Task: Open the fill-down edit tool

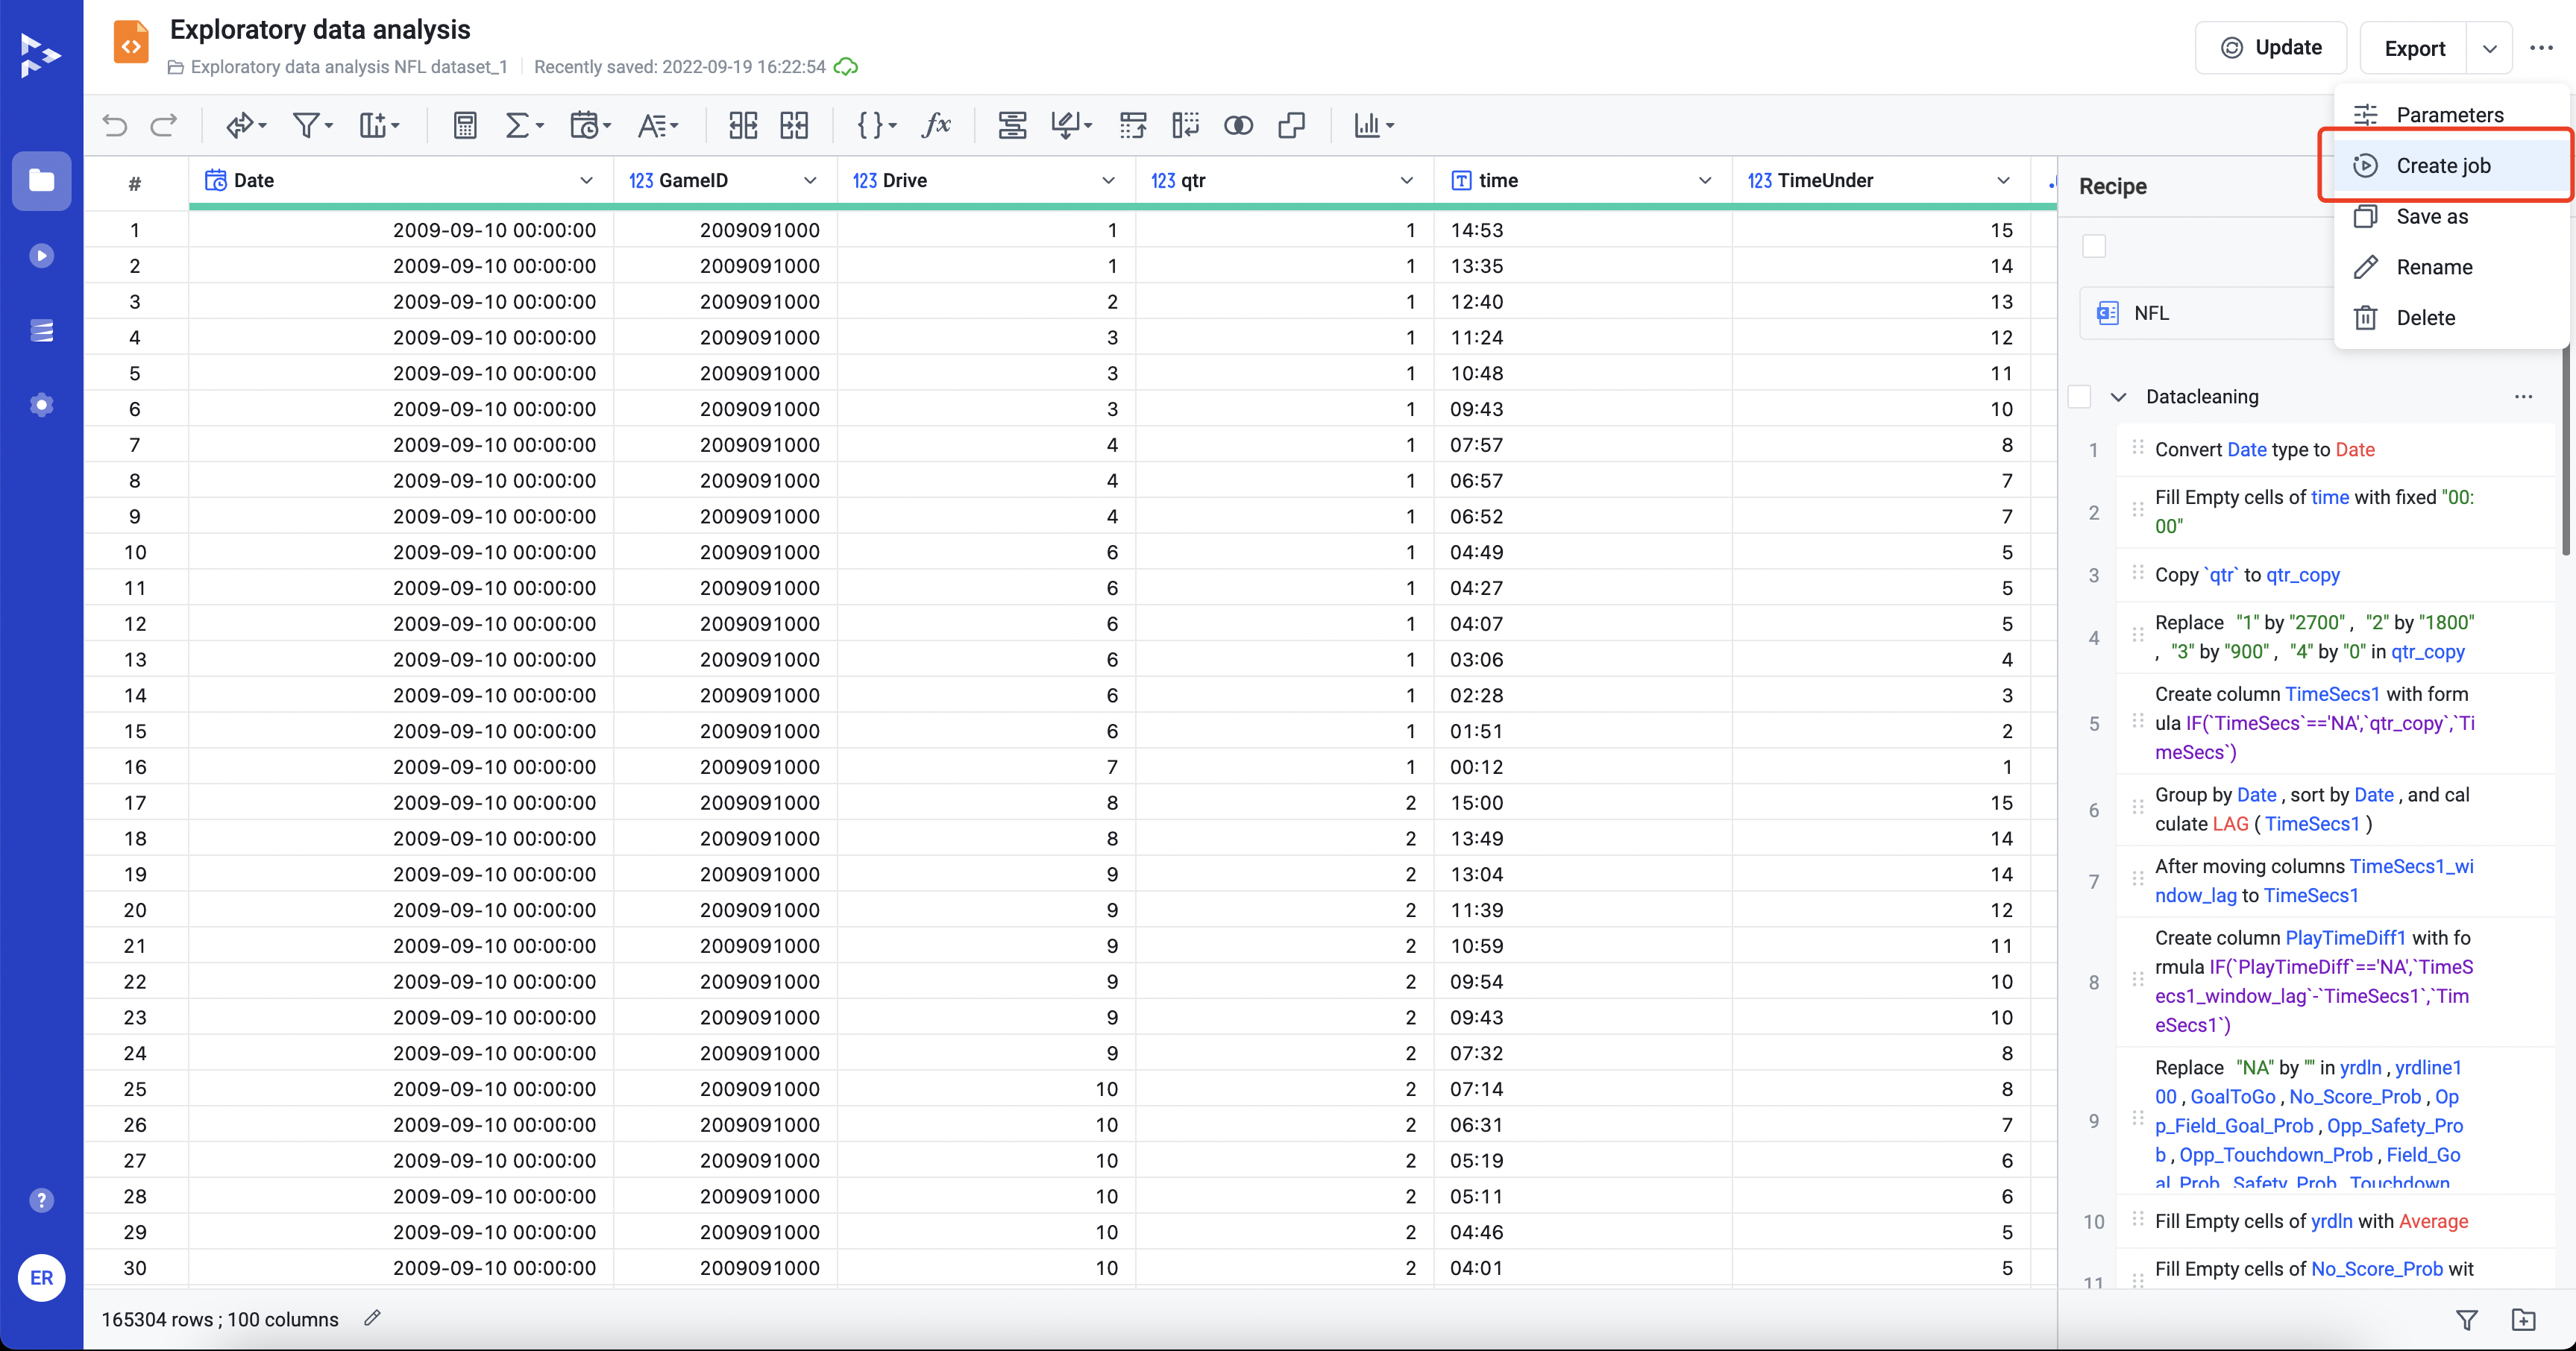Action: coord(1071,125)
